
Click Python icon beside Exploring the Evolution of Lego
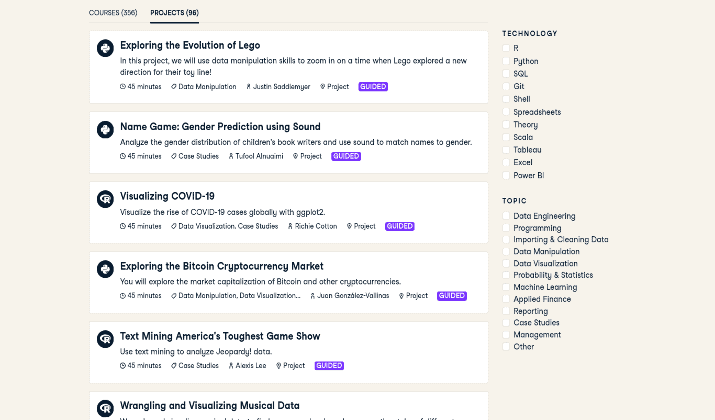(x=105, y=48)
